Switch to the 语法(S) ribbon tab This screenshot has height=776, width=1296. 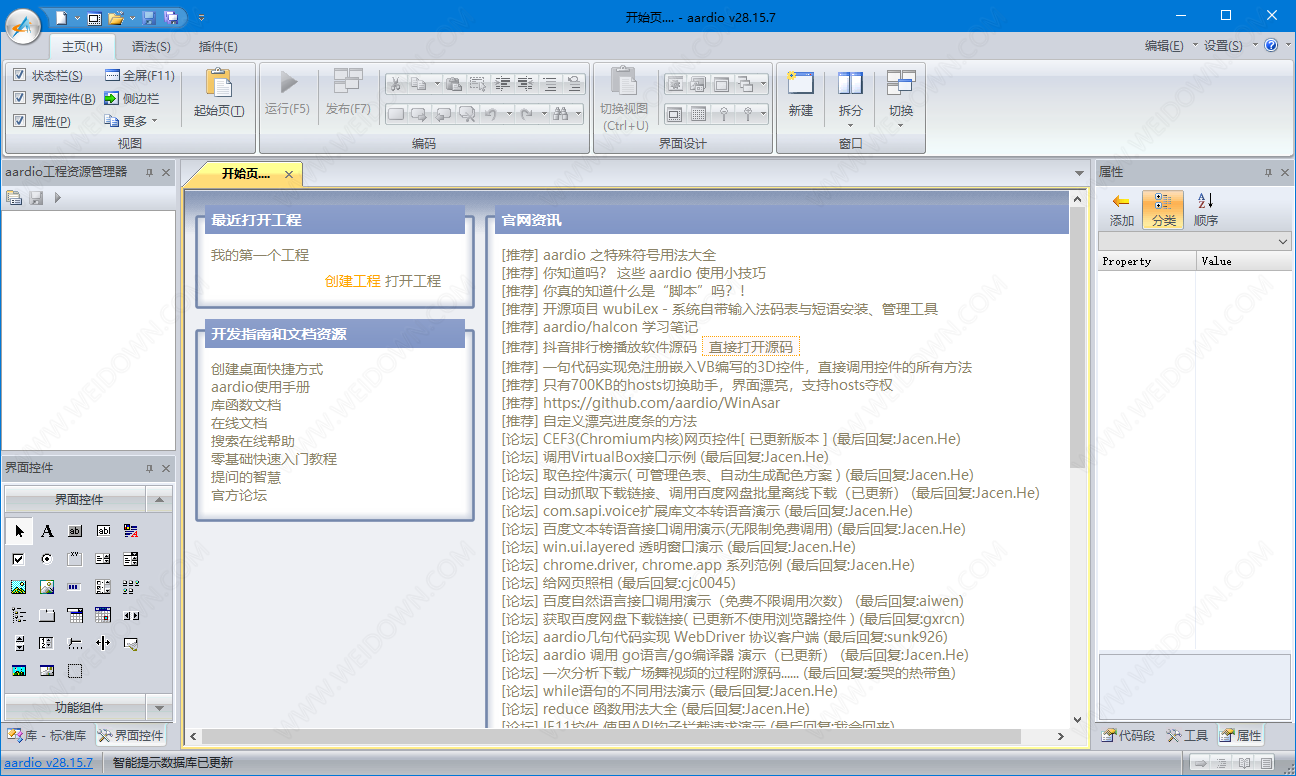(x=151, y=46)
